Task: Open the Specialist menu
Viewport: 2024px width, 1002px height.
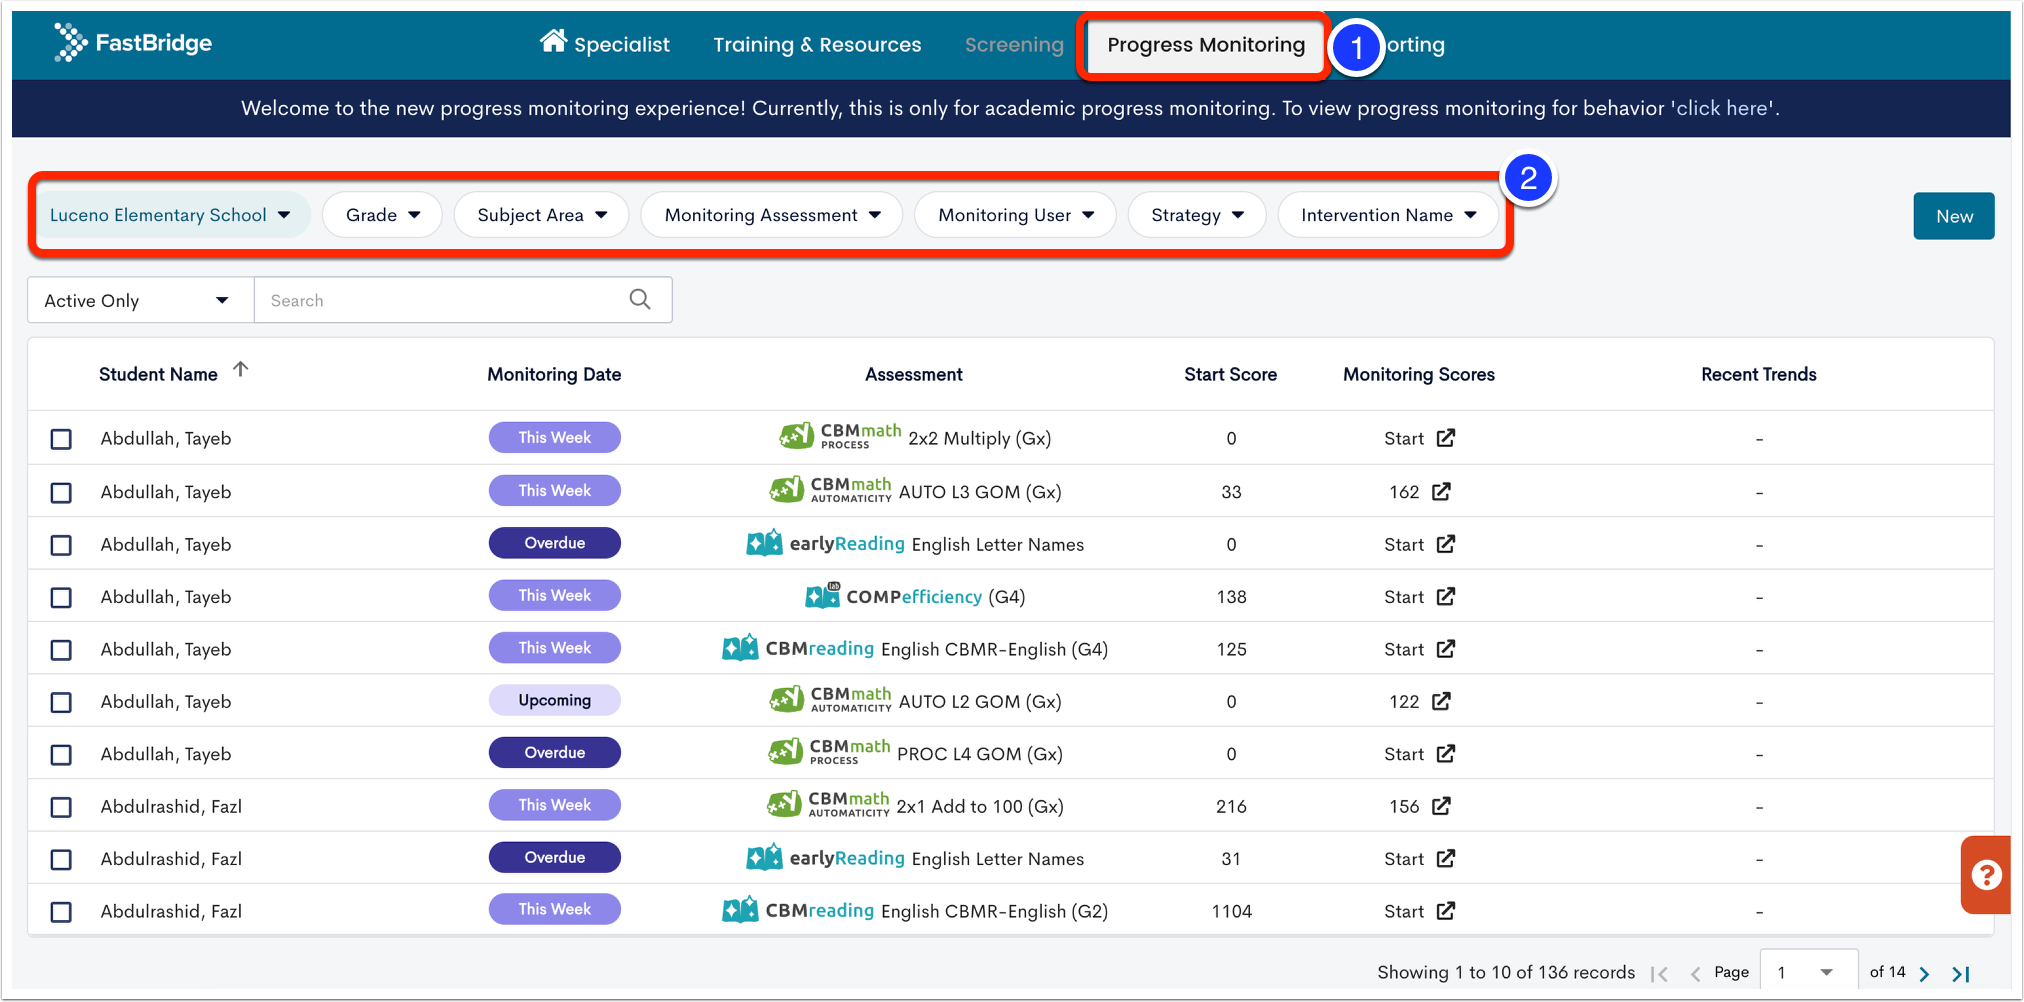Action: coord(605,44)
